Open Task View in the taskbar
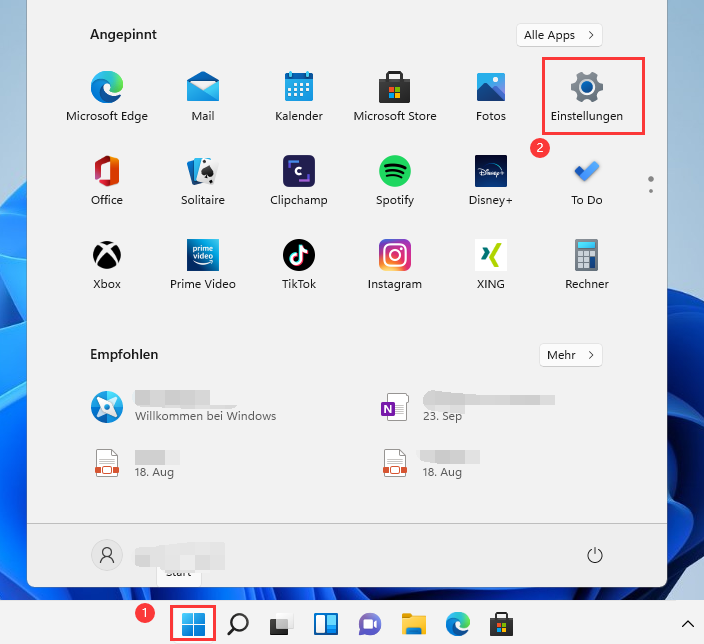 point(282,624)
